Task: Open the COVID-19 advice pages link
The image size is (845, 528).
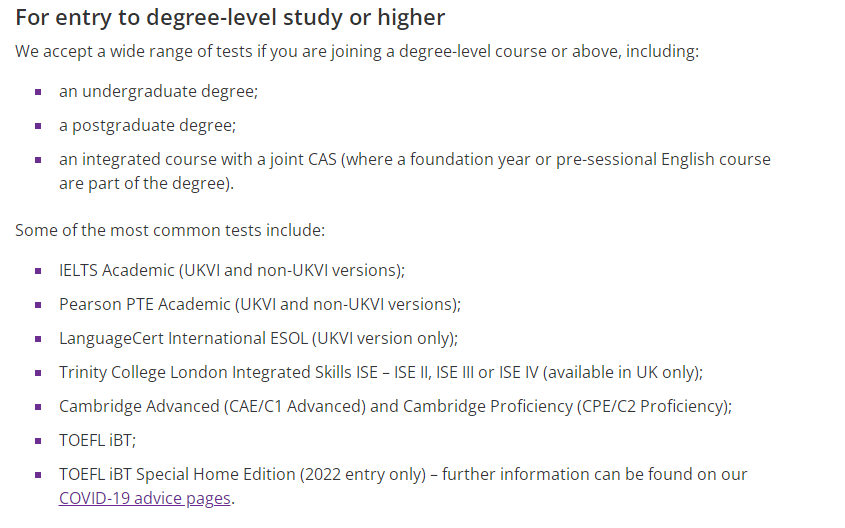Action: 144,498
